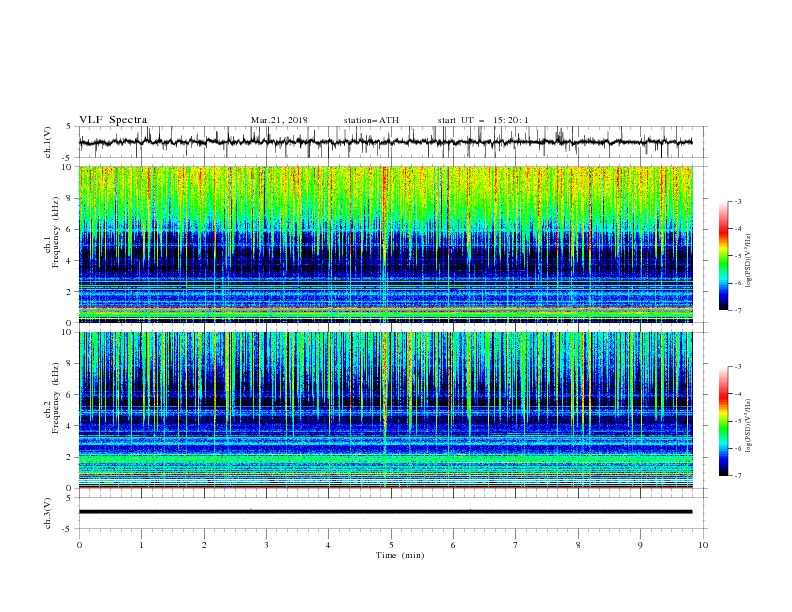This screenshot has height=612, width=792.
Task: Click the "9" tick on the time axis
Action: [640, 545]
